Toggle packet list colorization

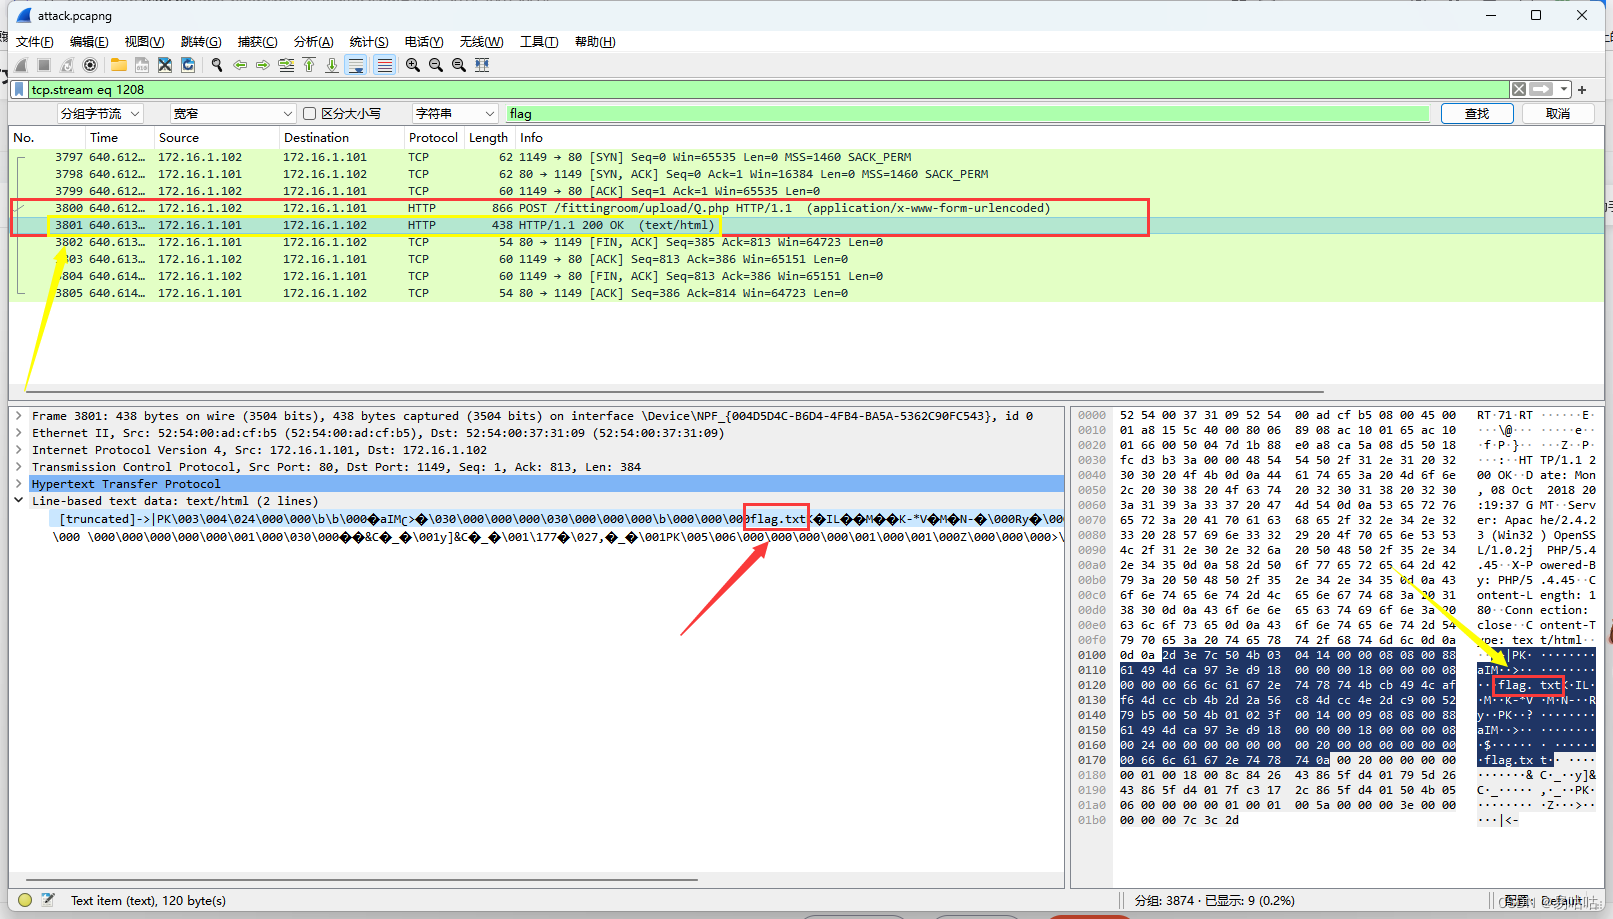coord(385,64)
